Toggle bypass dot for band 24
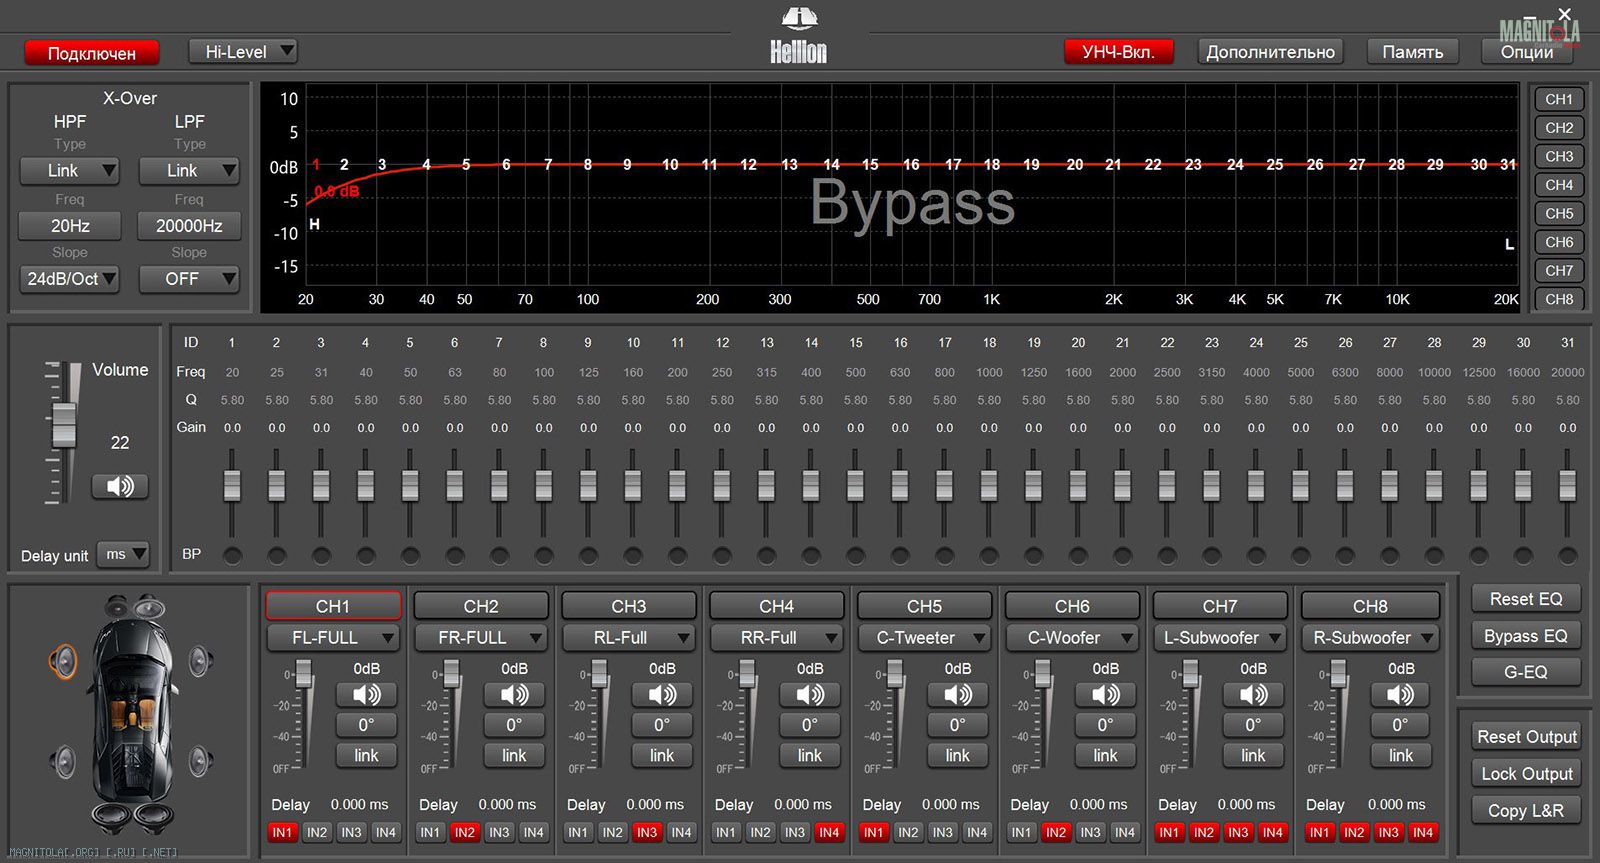The height and width of the screenshot is (863, 1600). click(x=1256, y=555)
